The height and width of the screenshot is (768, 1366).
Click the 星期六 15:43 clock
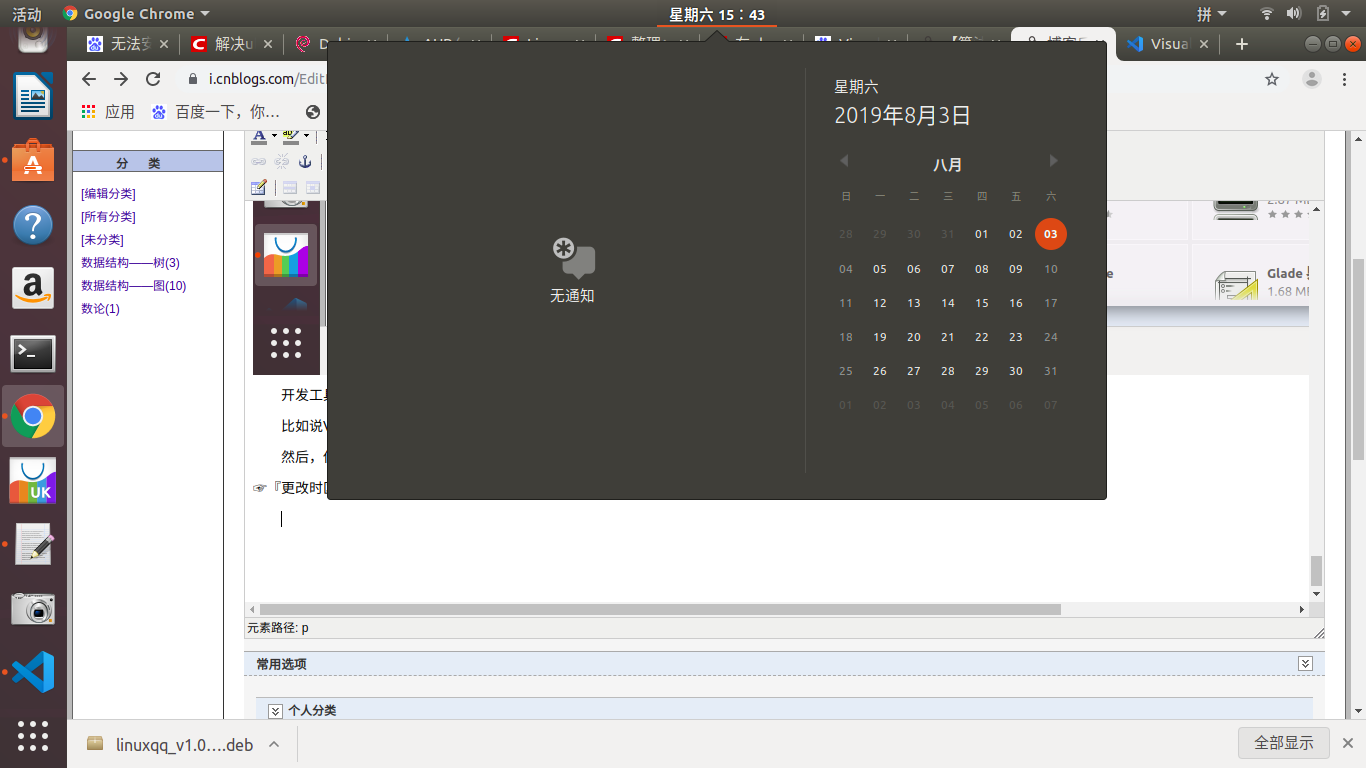pyautogui.click(x=717, y=14)
